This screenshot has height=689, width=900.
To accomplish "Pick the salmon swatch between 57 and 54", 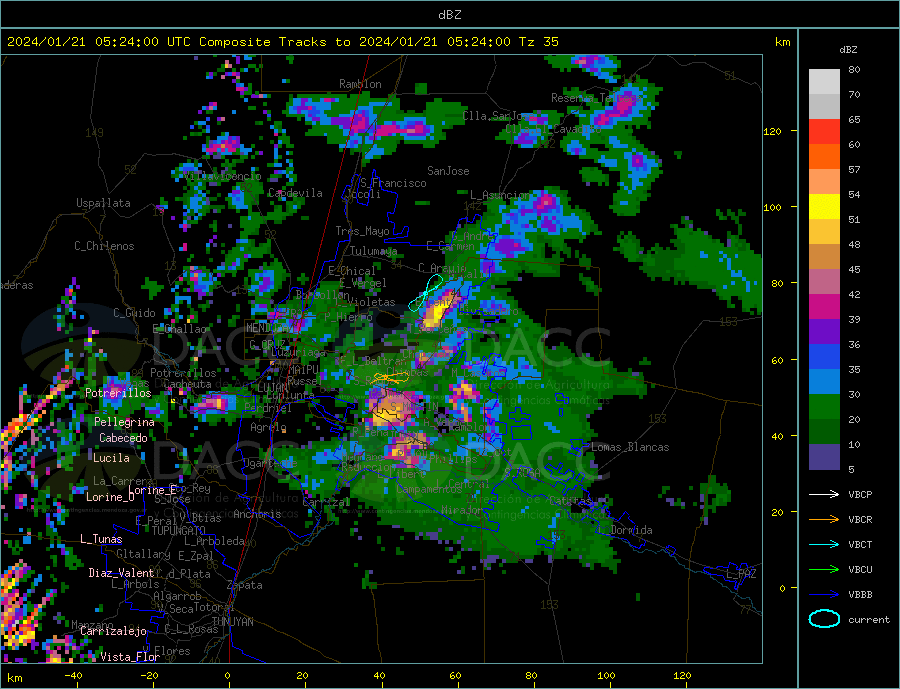I will pos(824,182).
